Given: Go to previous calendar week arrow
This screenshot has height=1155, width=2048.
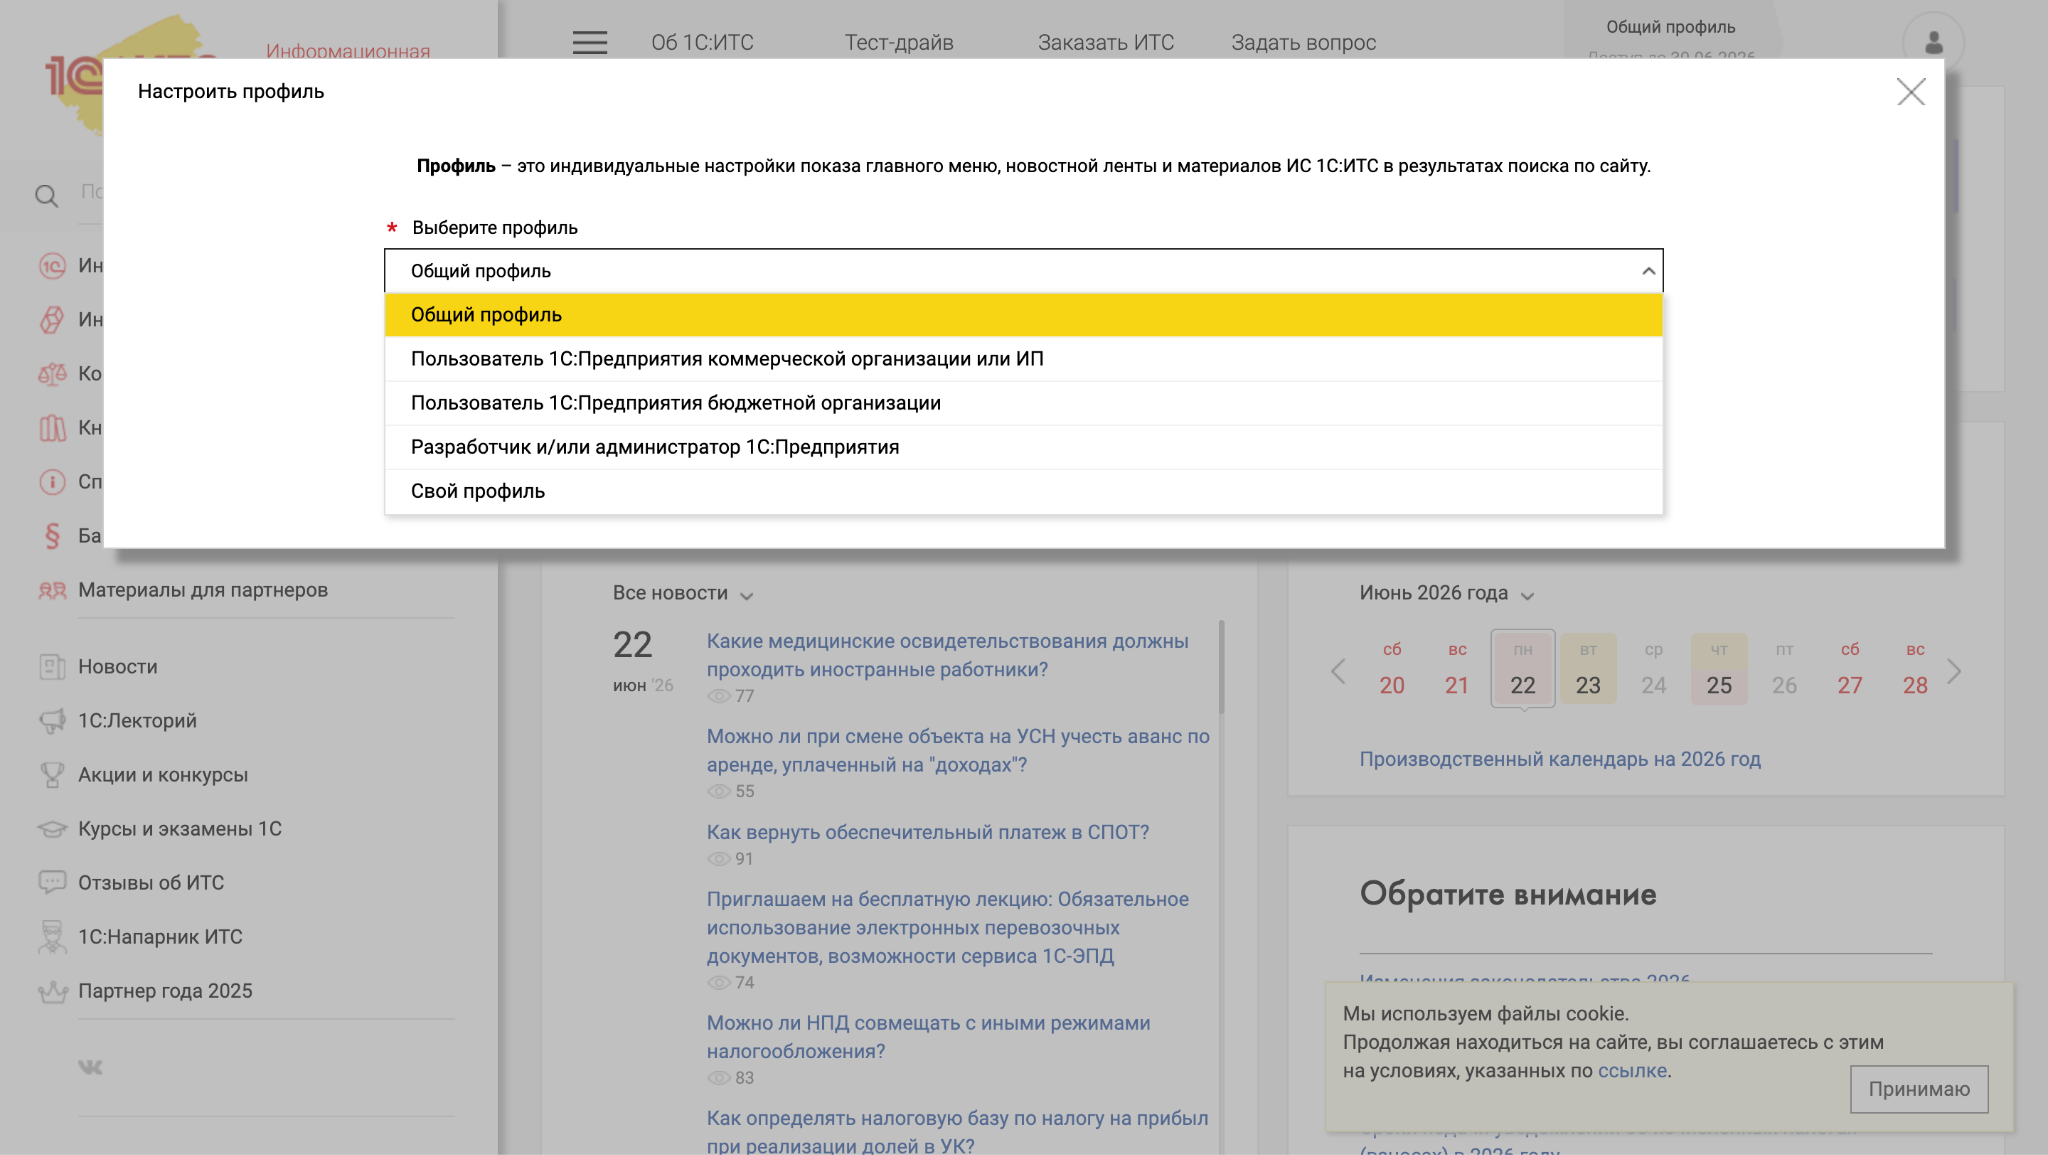Looking at the screenshot, I should click(1338, 671).
